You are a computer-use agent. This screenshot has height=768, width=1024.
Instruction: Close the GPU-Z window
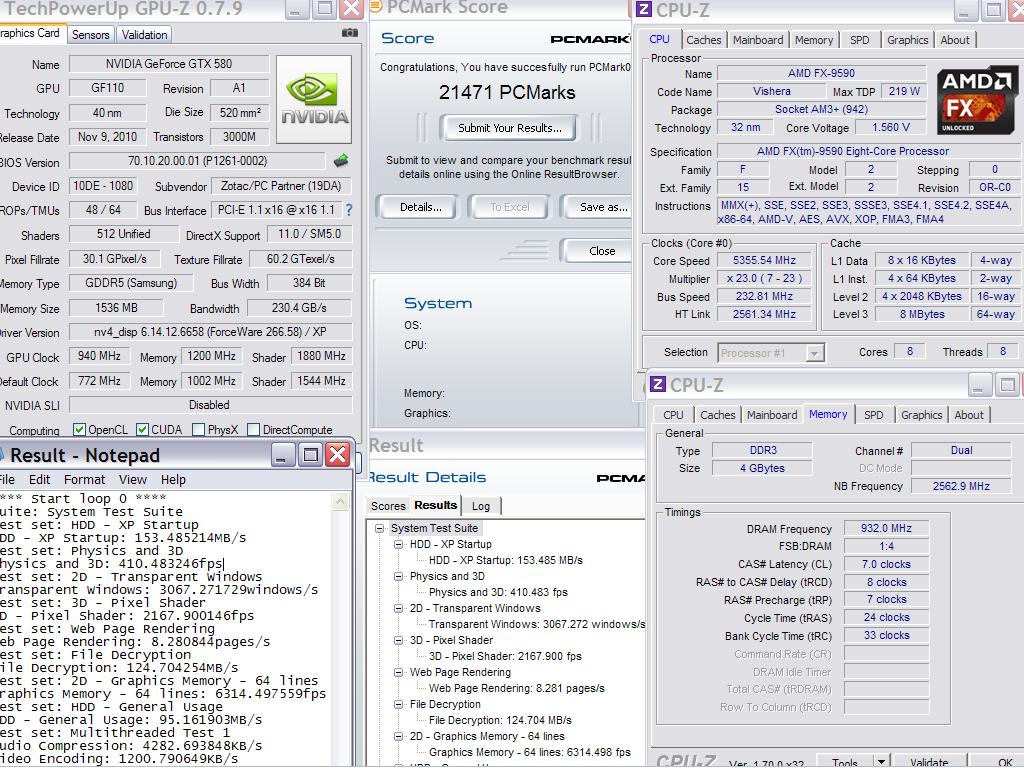coord(351,8)
